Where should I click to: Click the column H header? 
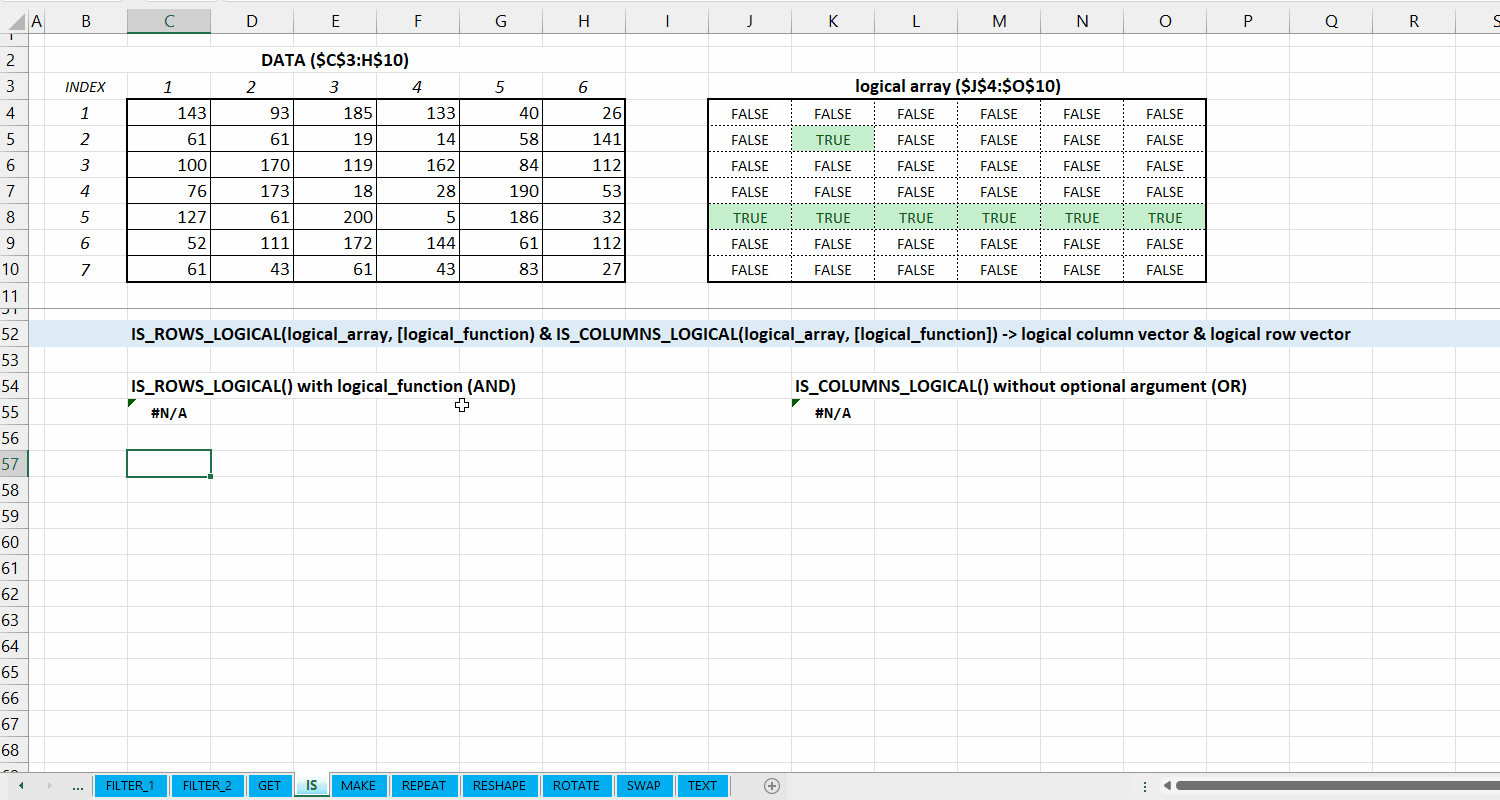pos(584,21)
